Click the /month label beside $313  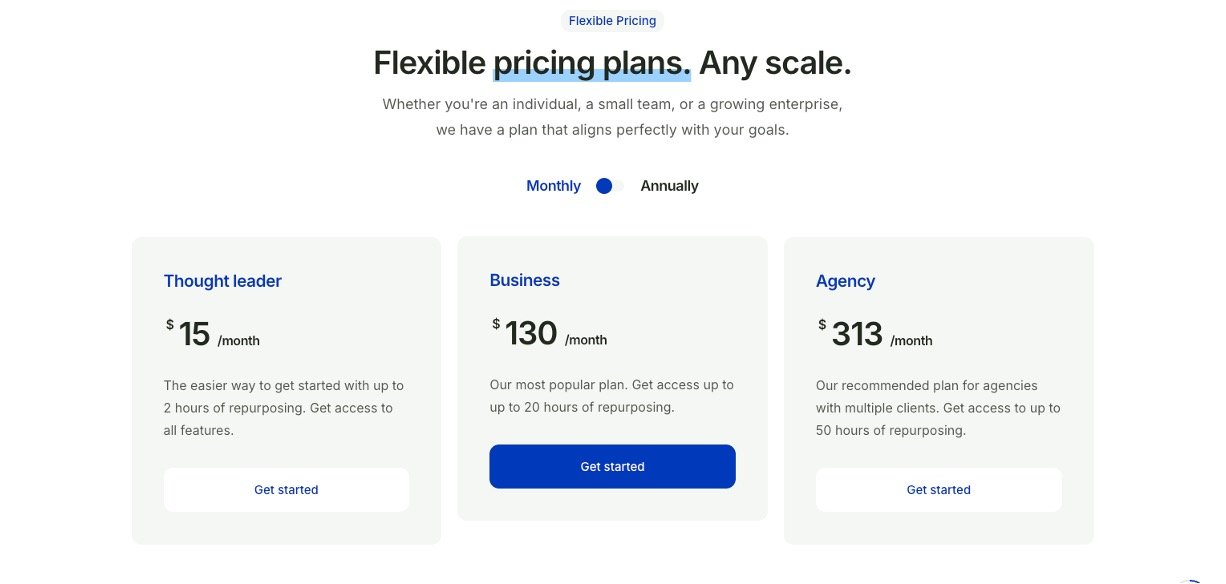[x=911, y=341]
